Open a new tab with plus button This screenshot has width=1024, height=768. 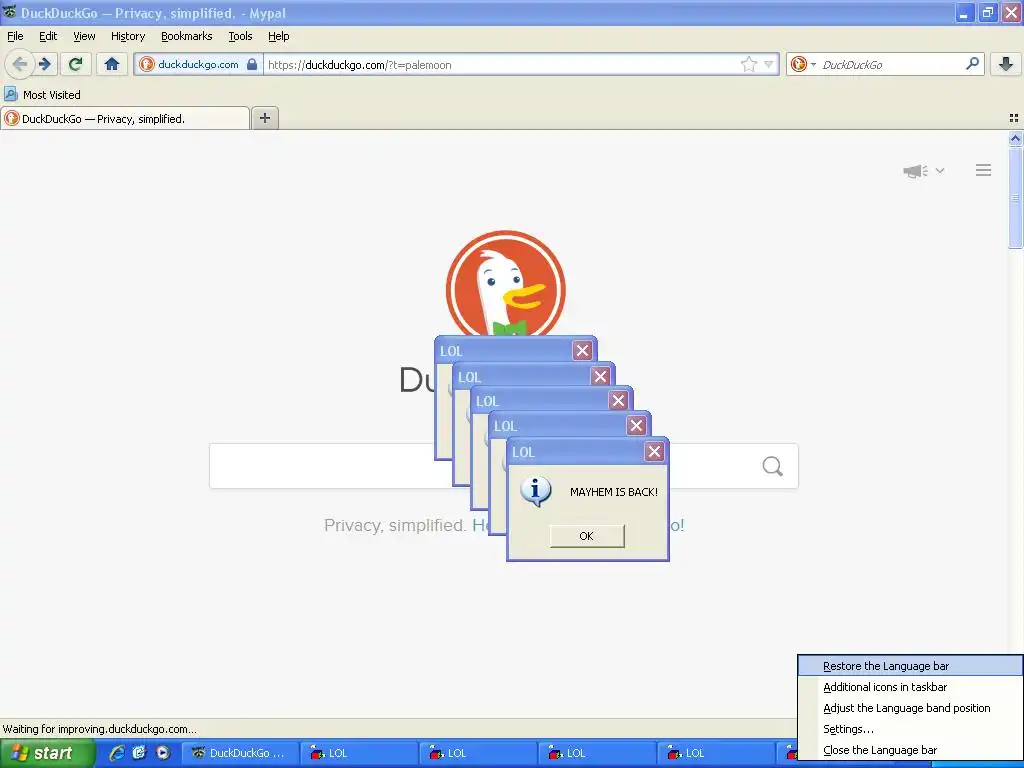[x=264, y=118]
